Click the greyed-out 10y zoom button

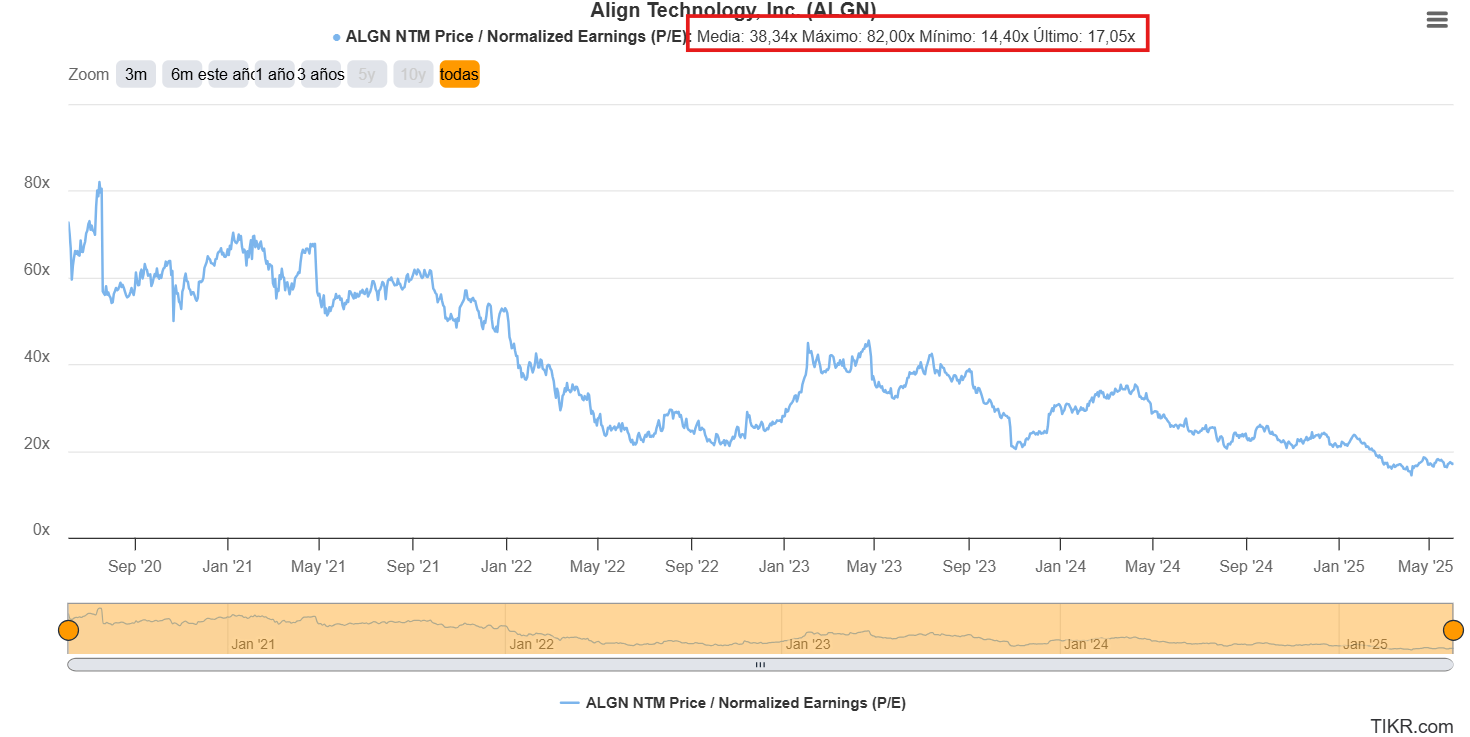pos(413,74)
